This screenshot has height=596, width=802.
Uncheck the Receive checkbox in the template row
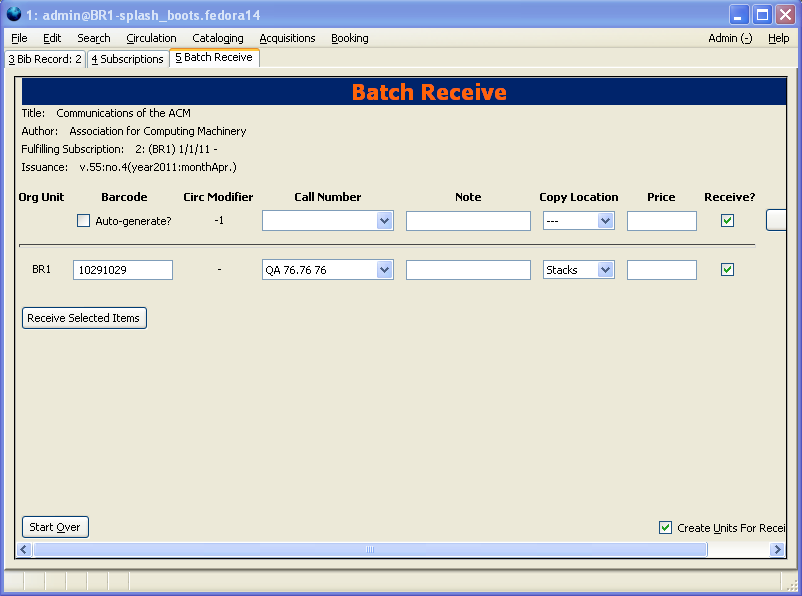pos(727,221)
